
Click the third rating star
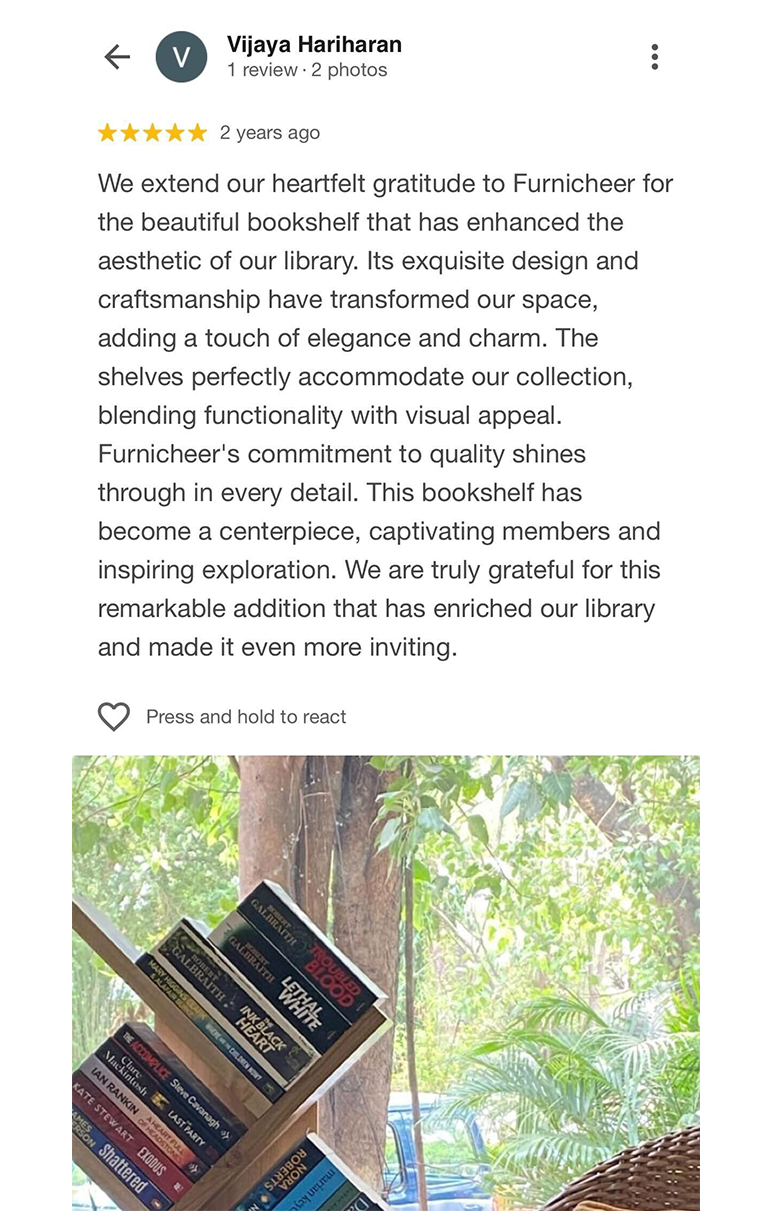(152, 133)
